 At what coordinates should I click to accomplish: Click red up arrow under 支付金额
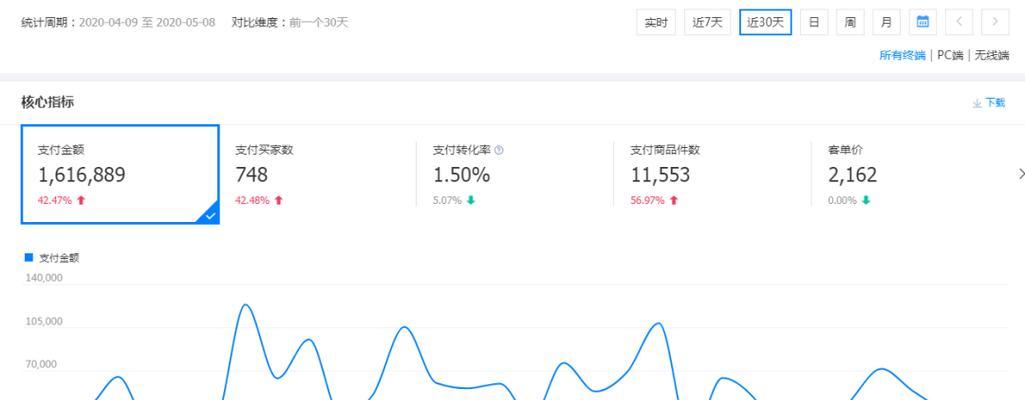point(81,201)
